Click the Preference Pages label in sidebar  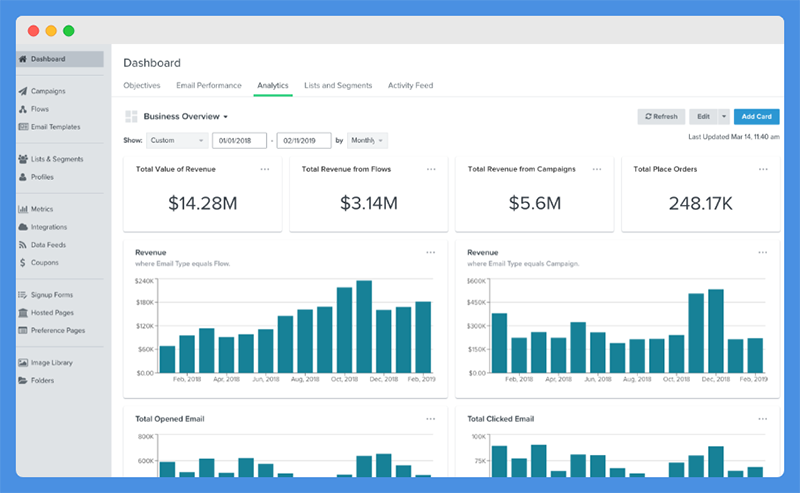58,331
